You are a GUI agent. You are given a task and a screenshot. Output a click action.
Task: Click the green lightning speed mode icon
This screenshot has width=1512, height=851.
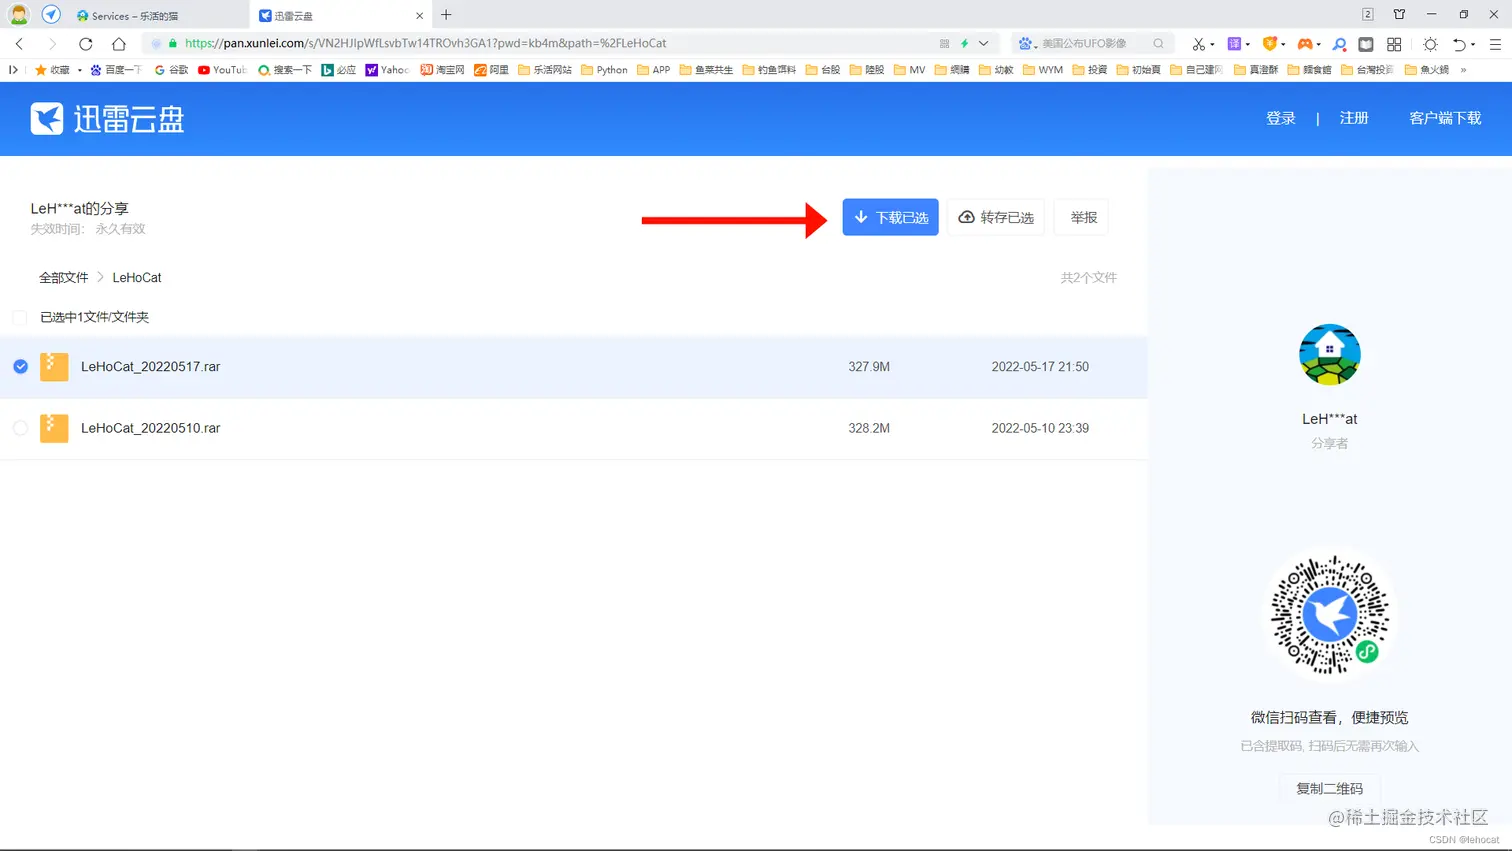click(x=964, y=44)
